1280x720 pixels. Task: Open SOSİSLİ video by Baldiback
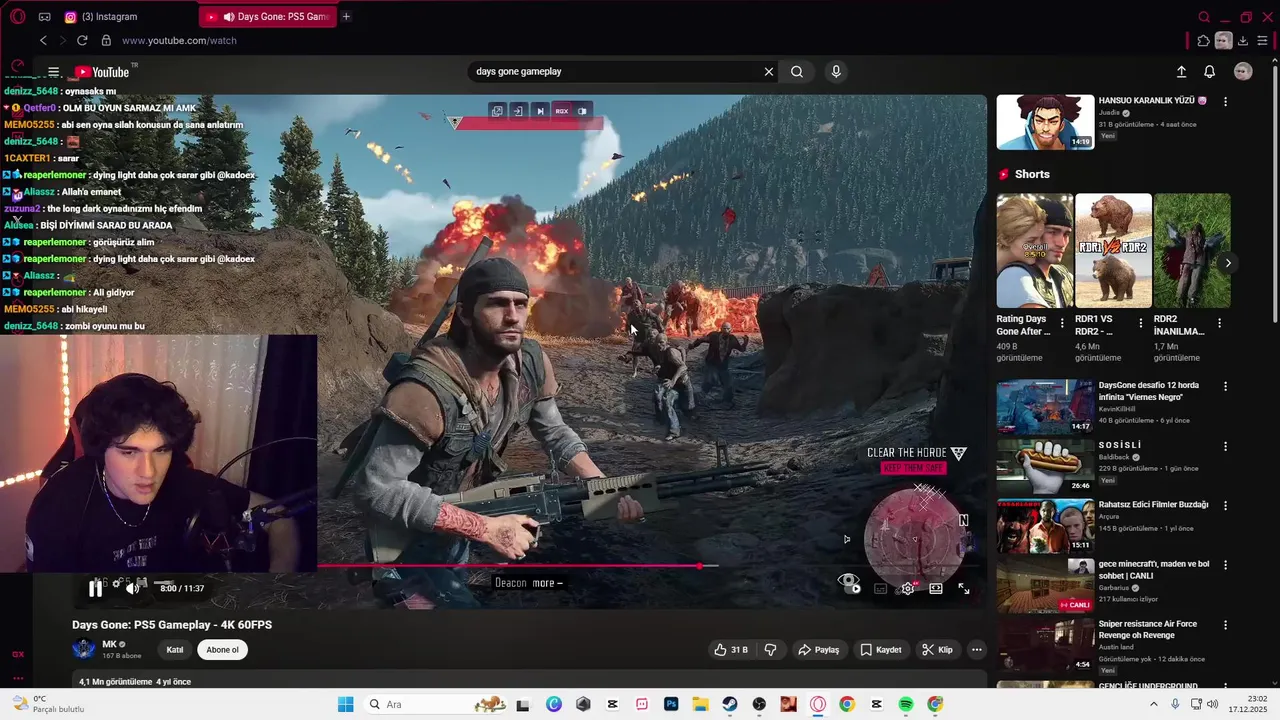coord(1045,467)
